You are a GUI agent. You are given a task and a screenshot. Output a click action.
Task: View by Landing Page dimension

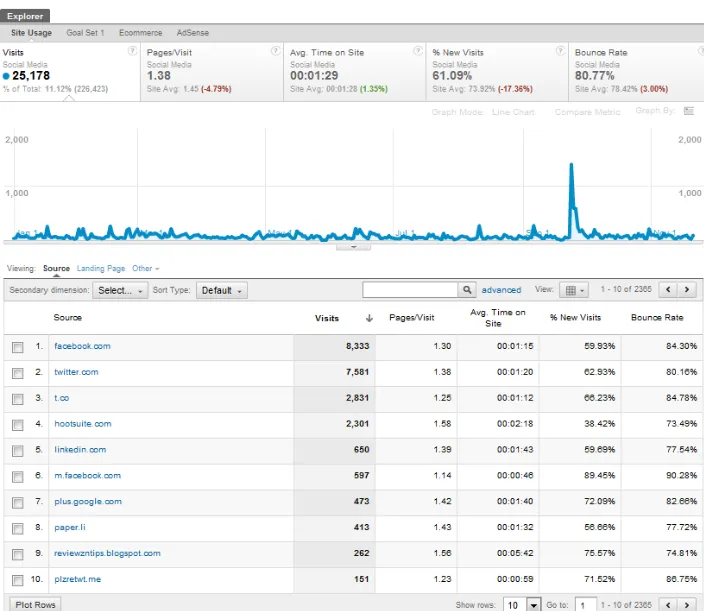[101, 268]
